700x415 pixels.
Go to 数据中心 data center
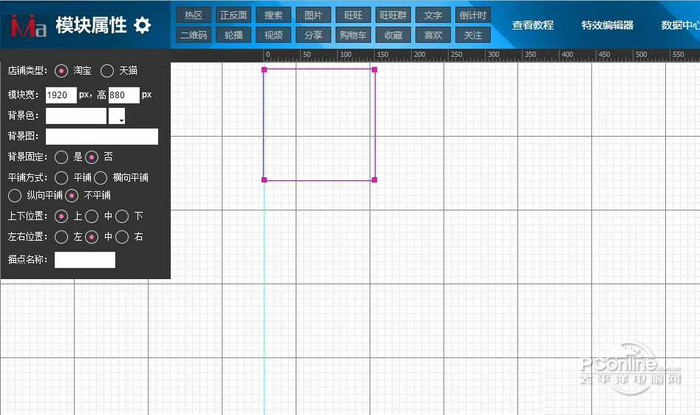tap(680, 25)
